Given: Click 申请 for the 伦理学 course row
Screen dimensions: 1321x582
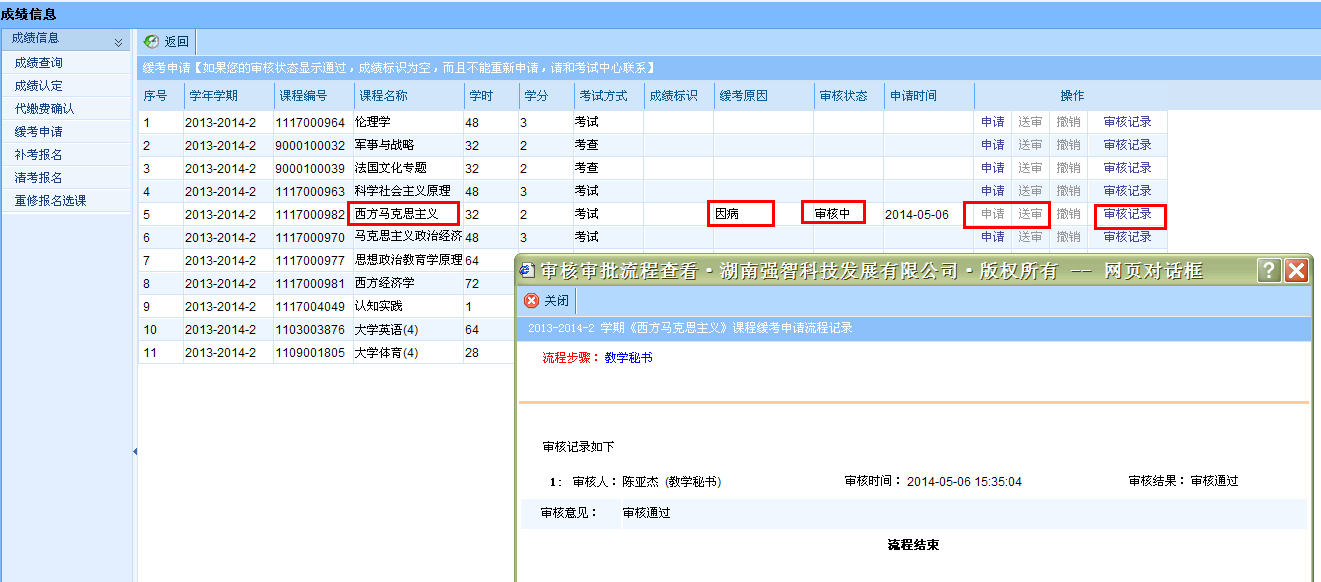Looking at the screenshot, I should pyautogui.click(x=992, y=122).
